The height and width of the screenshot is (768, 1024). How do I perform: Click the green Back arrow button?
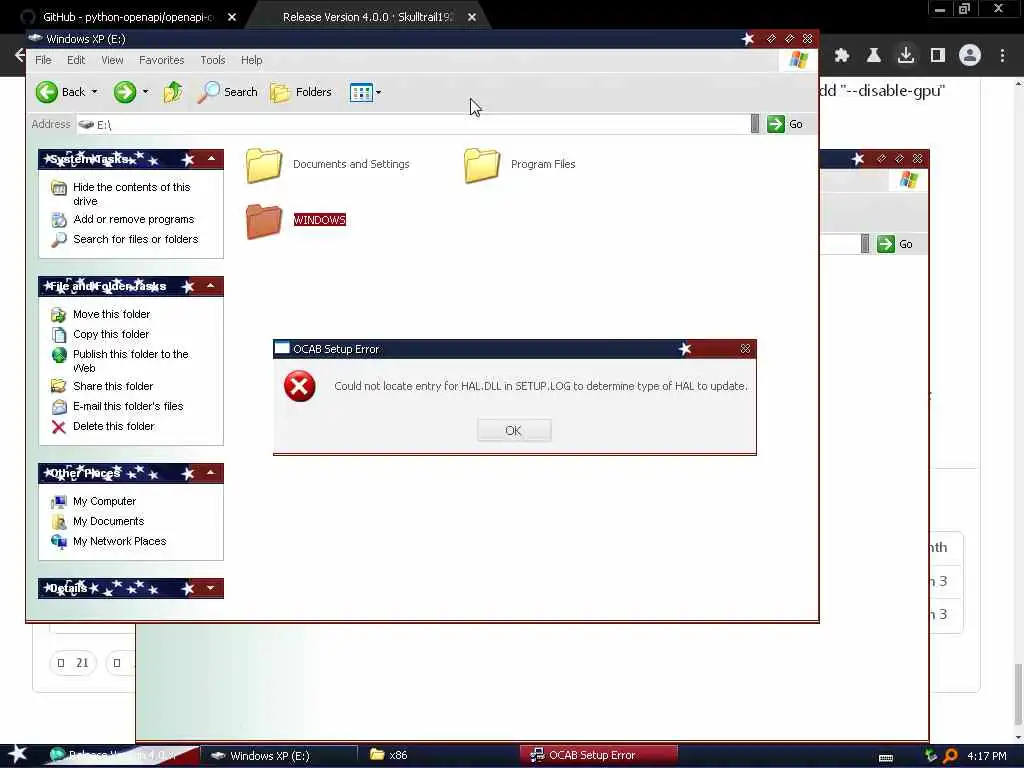click(47, 92)
